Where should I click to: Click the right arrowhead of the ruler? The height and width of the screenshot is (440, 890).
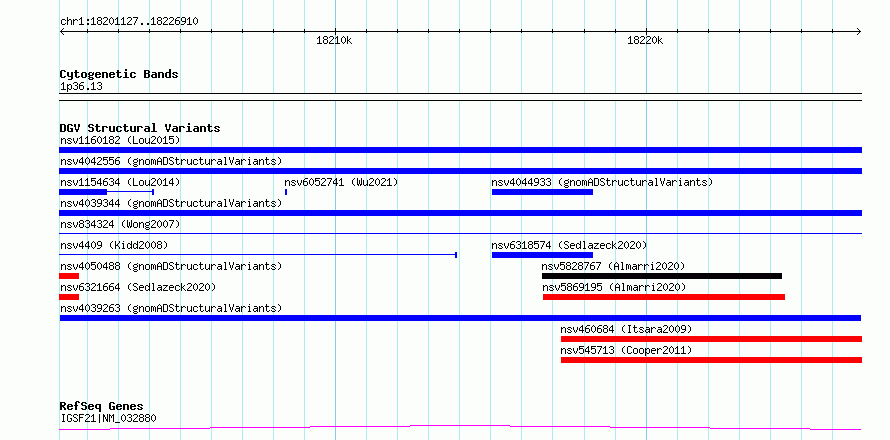point(859,31)
